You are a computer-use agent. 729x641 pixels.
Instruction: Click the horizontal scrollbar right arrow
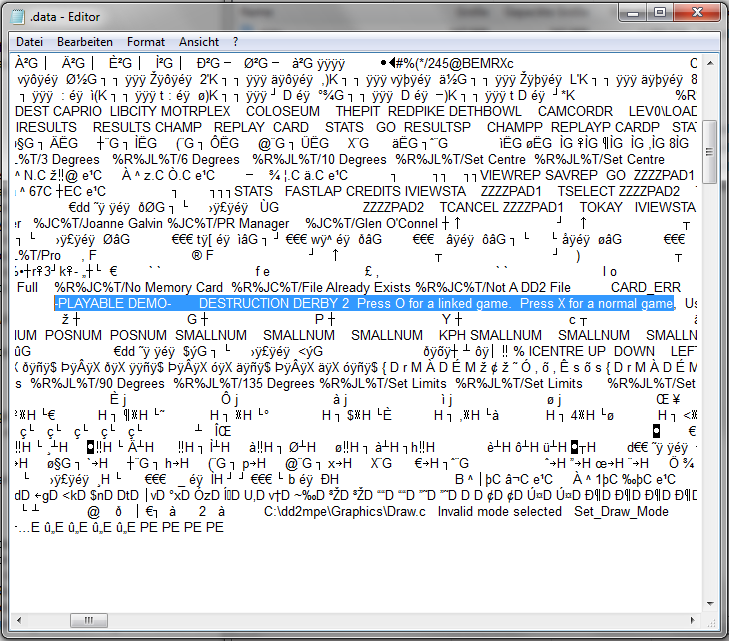click(690, 621)
